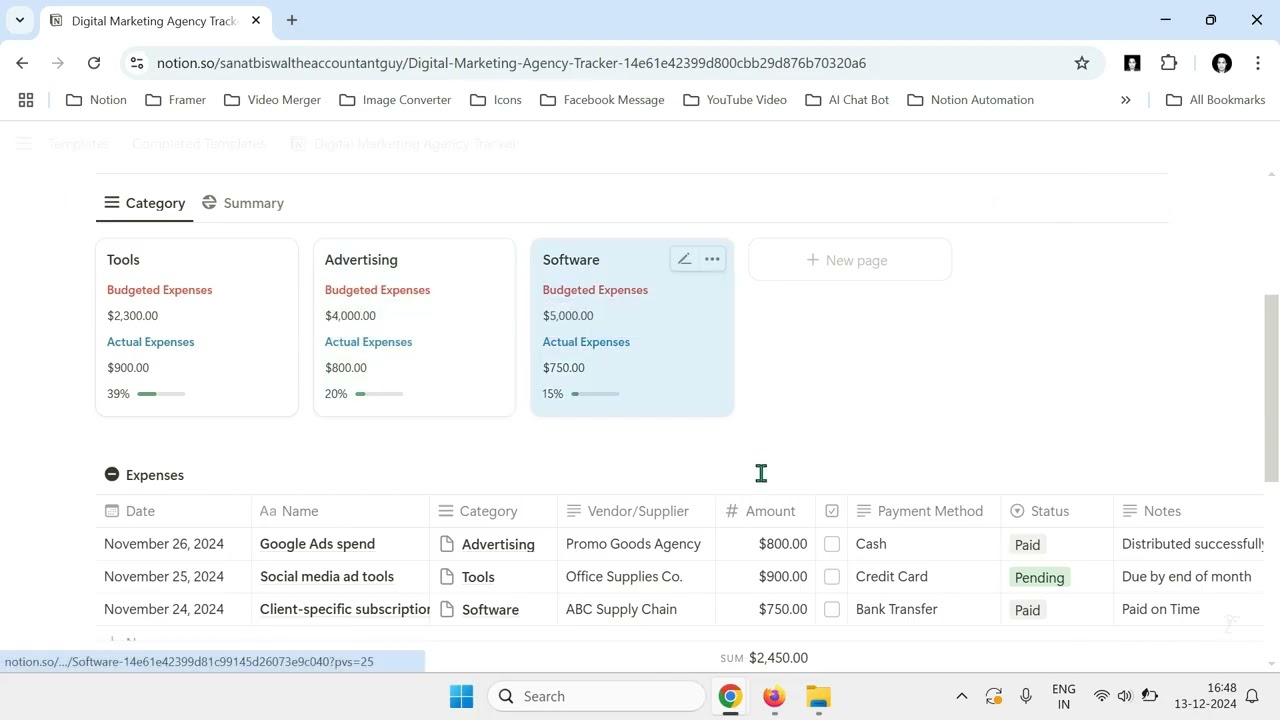Close the Digital Marketing Agency Tracker tab
The image size is (1280, 720).
click(256, 20)
